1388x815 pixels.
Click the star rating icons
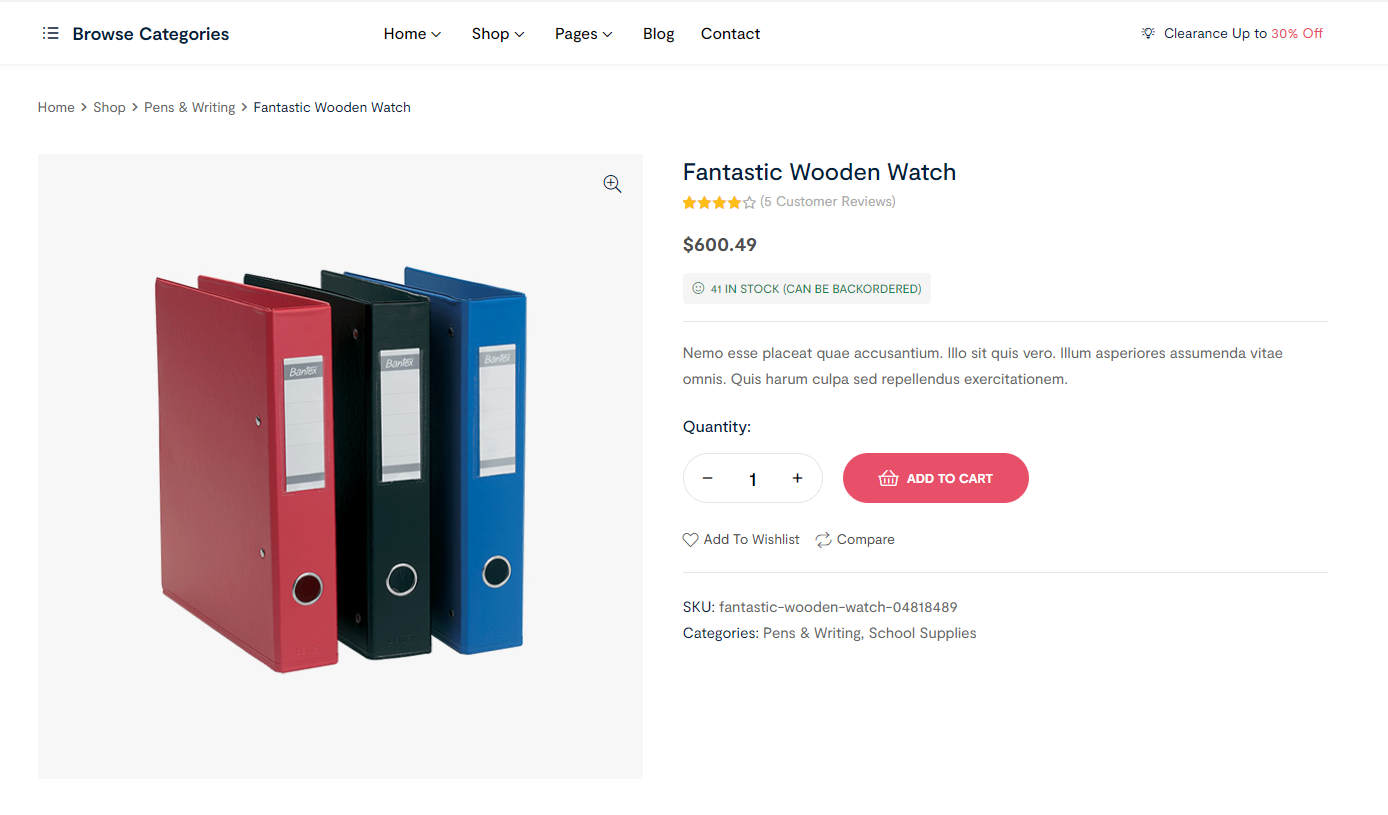[x=719, y=202]
